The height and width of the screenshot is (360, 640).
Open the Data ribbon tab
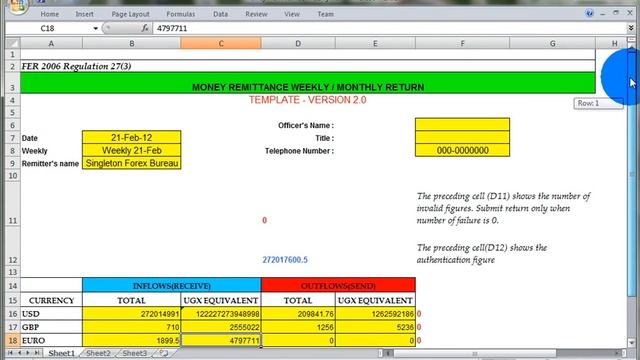(x=220, y=14)
